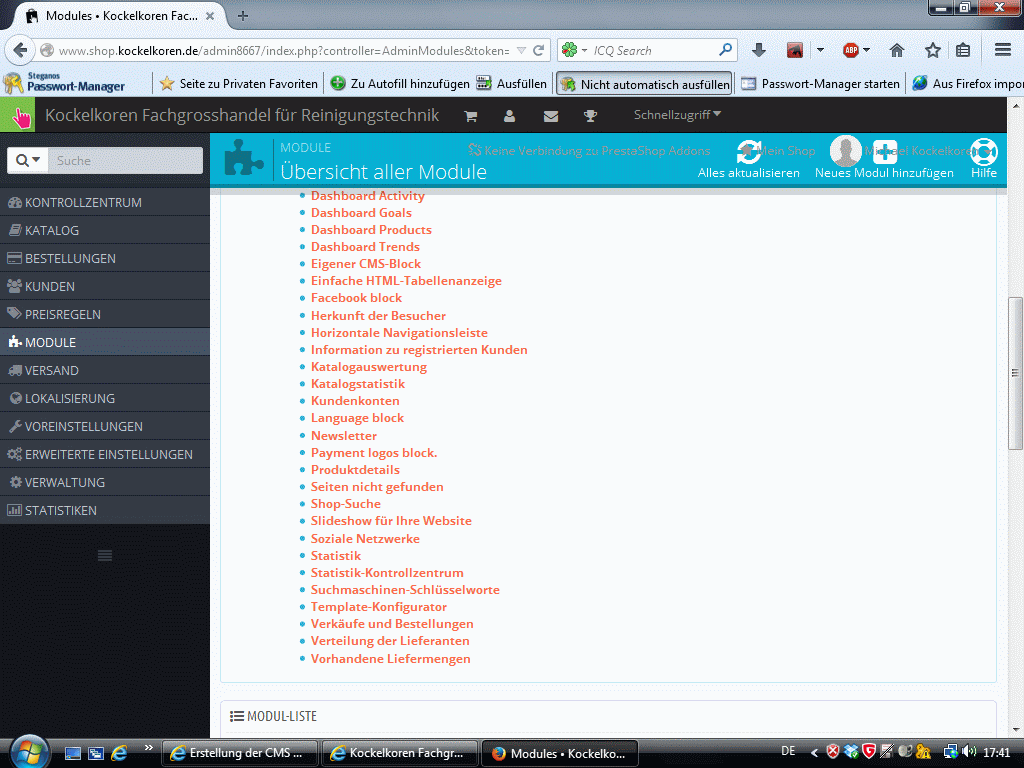Launch Internet Explorer from quick launch
Viewport: 1024px width, 768px height.
119,753
